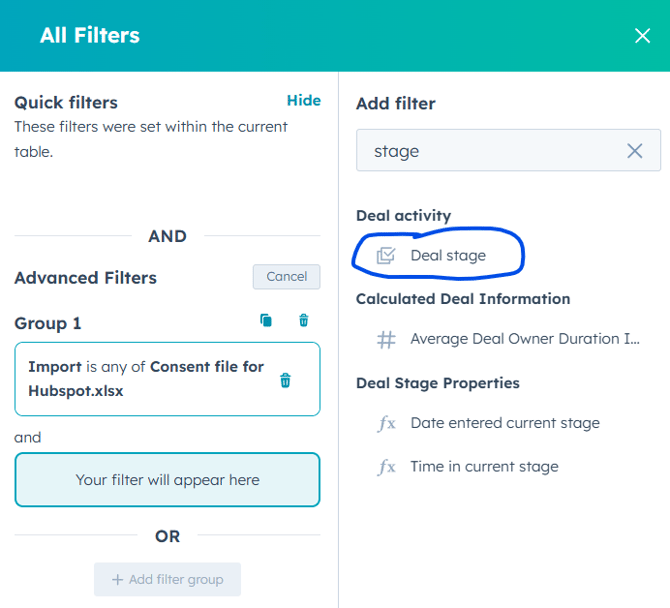Viewport: 670px width, 608px height.
Task: Open the Import is any of filter
Action: (145, 378)
